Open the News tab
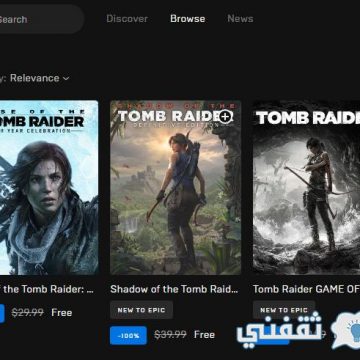This screenshot has height=360, width=360. [240, 19]
